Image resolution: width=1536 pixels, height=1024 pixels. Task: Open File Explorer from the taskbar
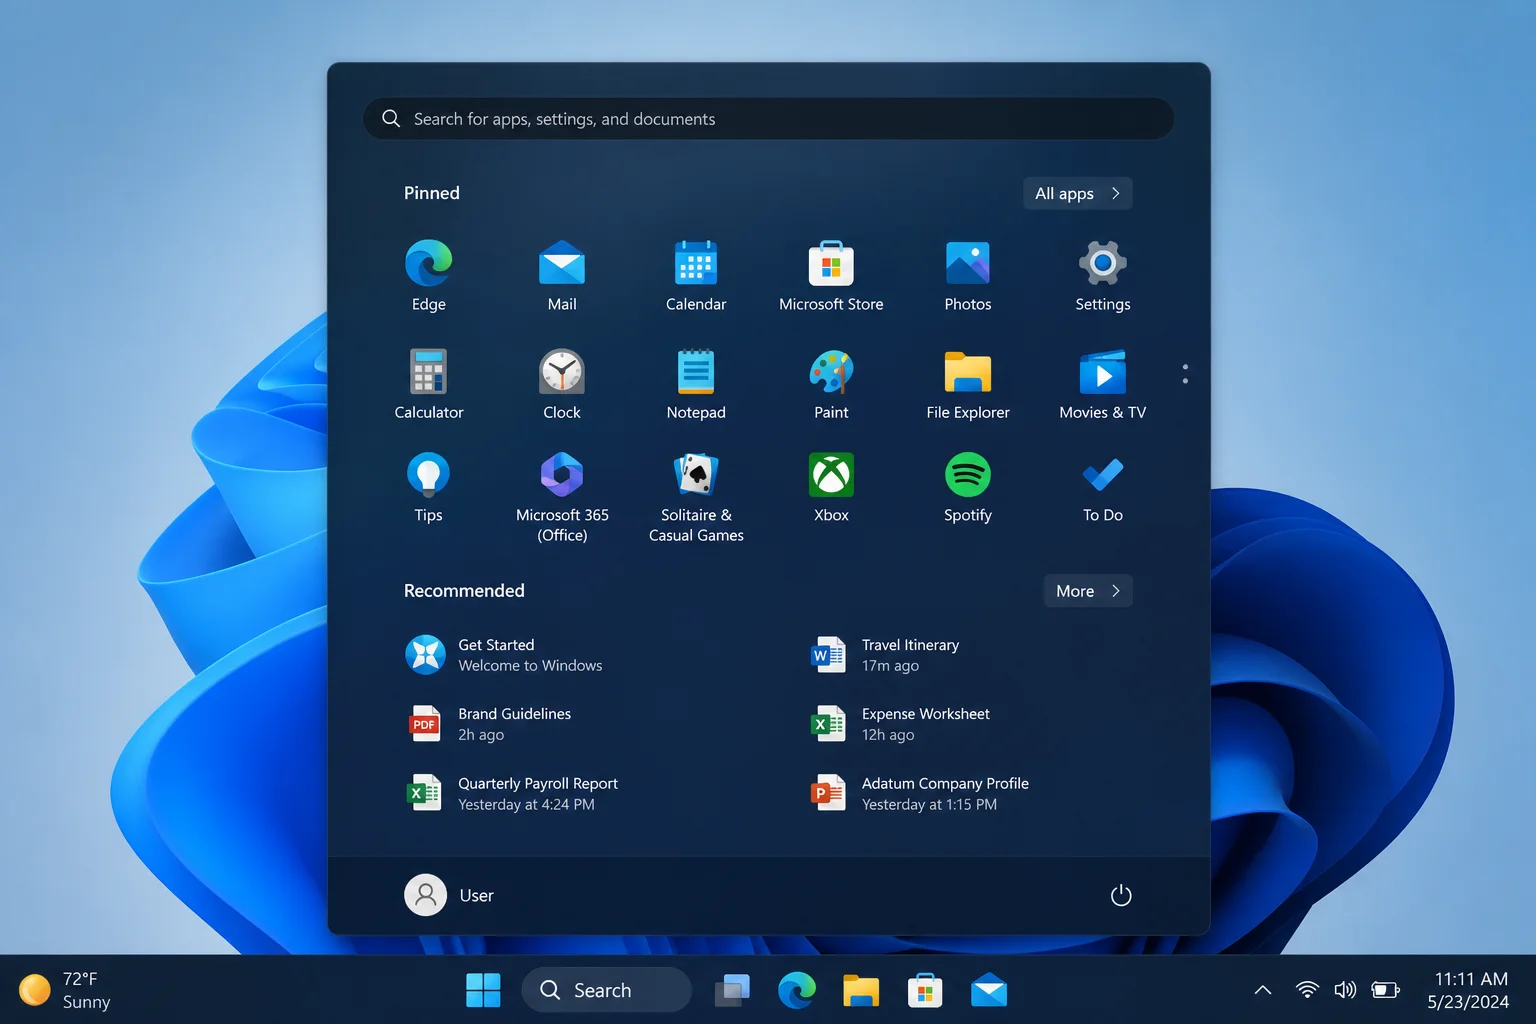(x=860, y=990)
